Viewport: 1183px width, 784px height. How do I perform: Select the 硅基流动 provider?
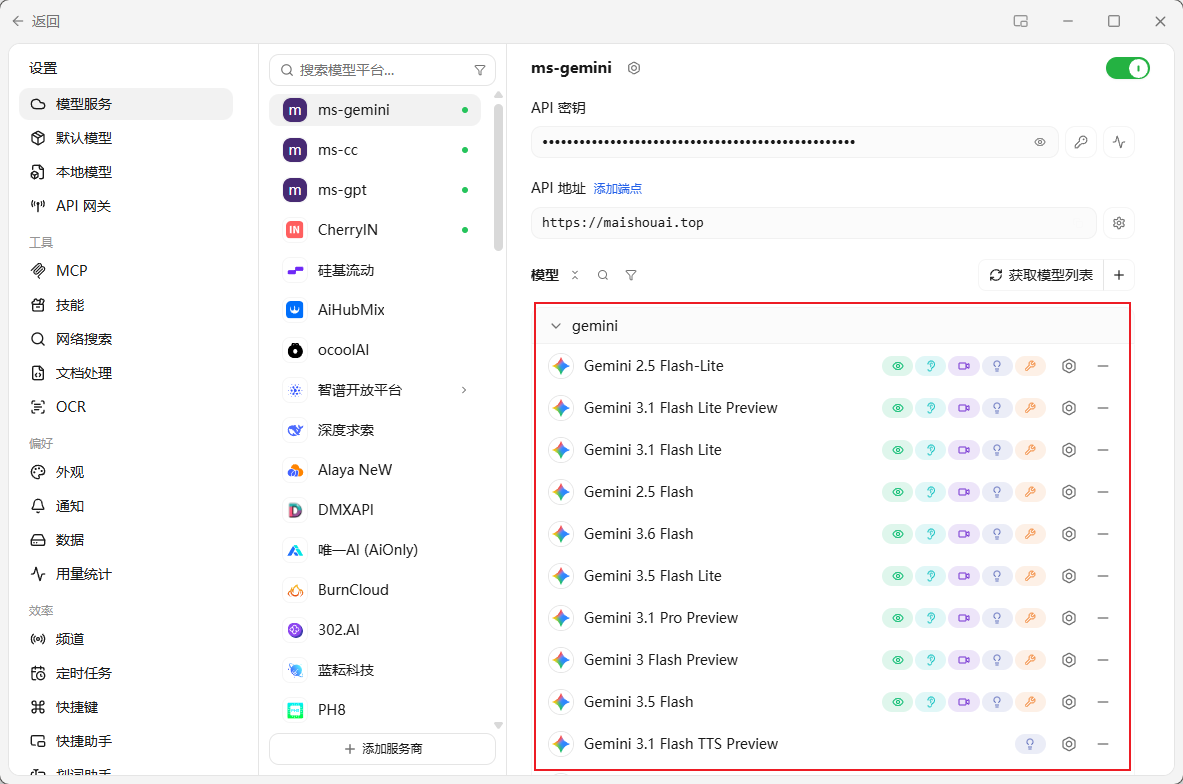375,270
